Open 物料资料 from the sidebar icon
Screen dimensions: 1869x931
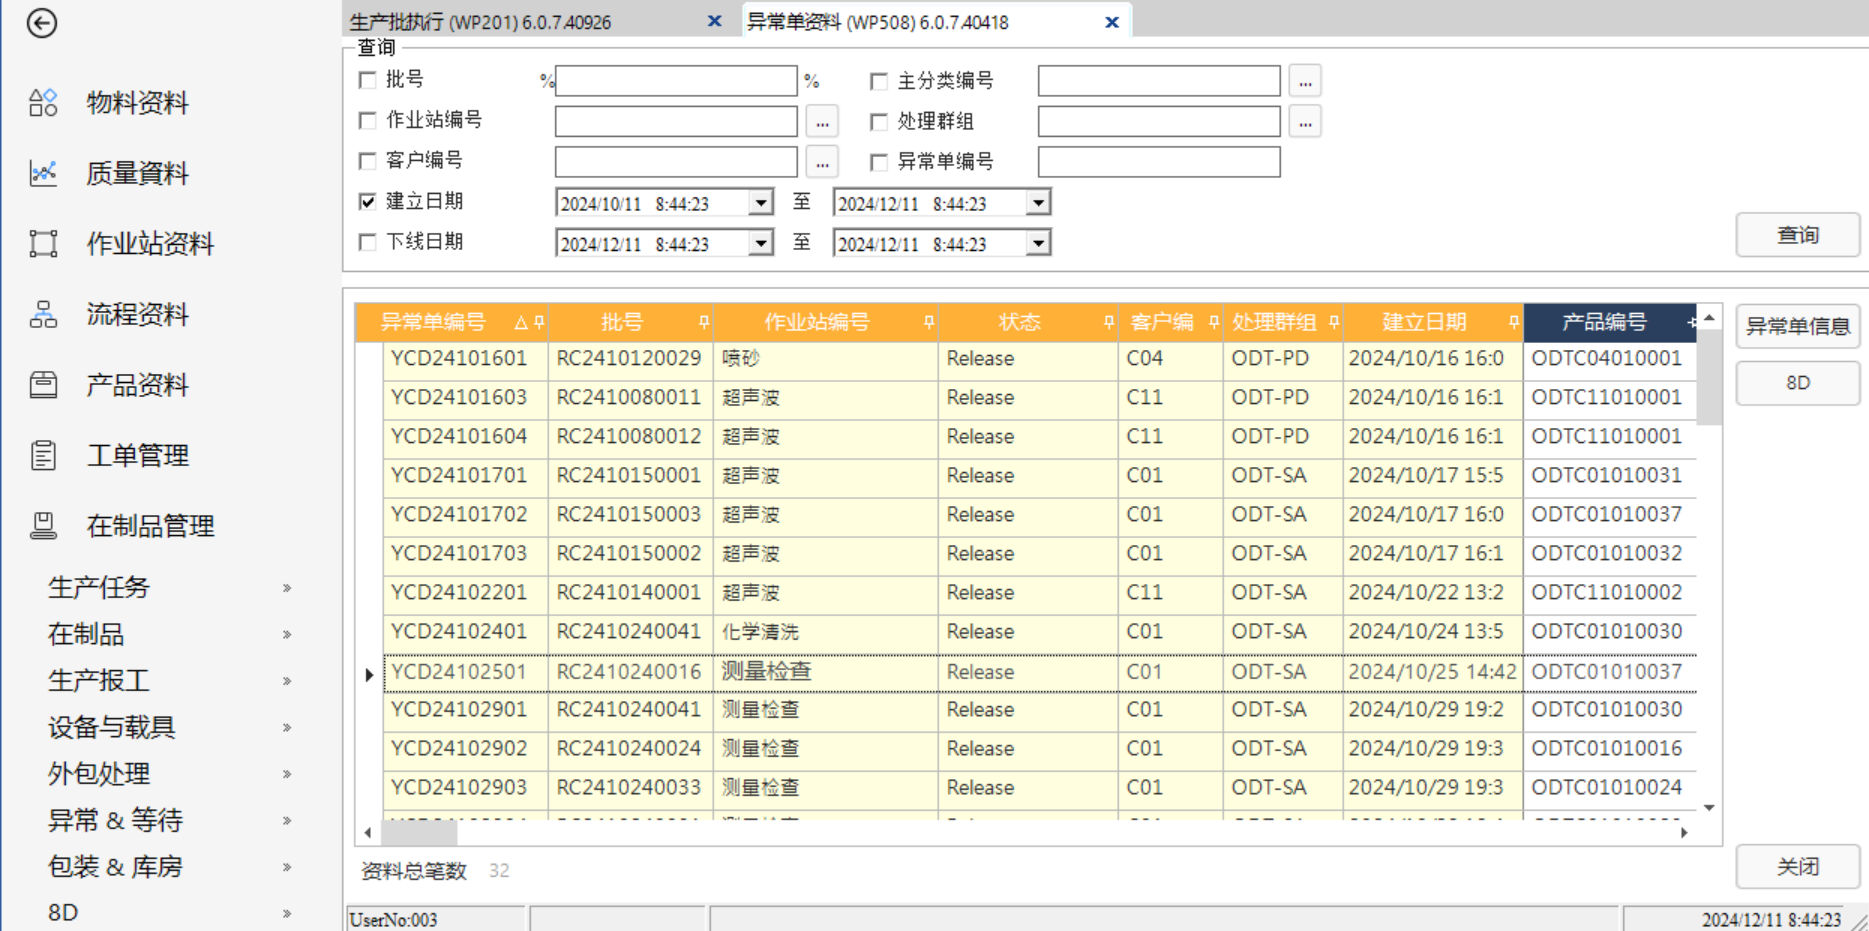click(x=43, y=103)
